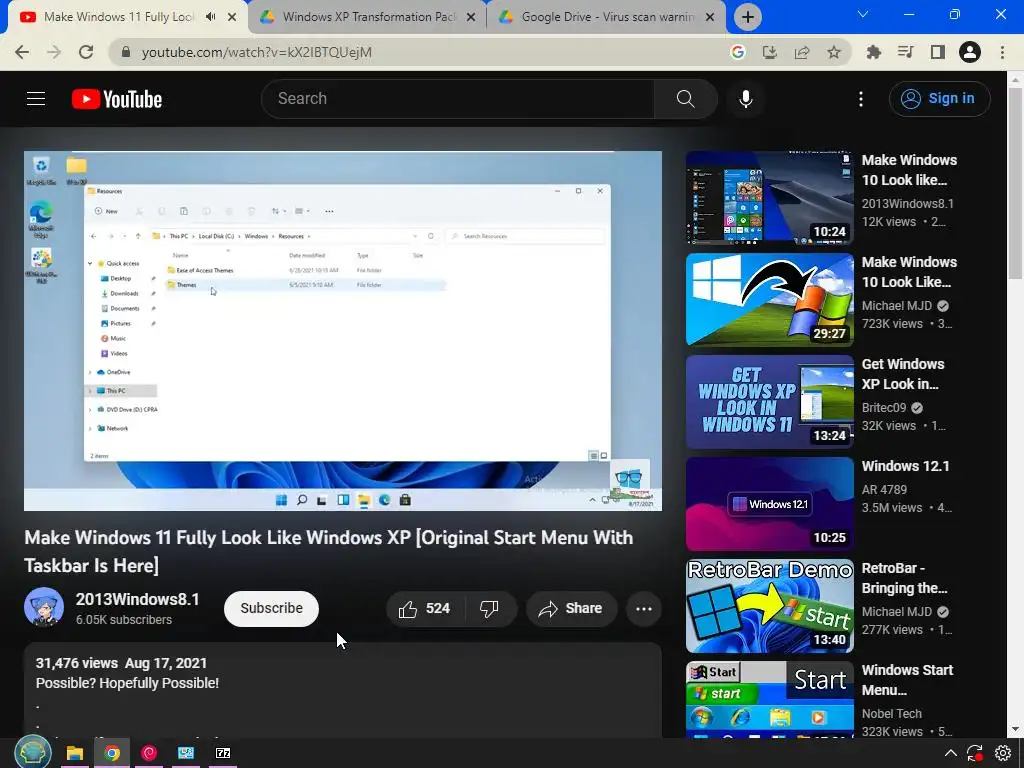Open YouTube settings three-dot menu
The width and height of the screenshot is (1024, 768).
(x=861, y=99)
